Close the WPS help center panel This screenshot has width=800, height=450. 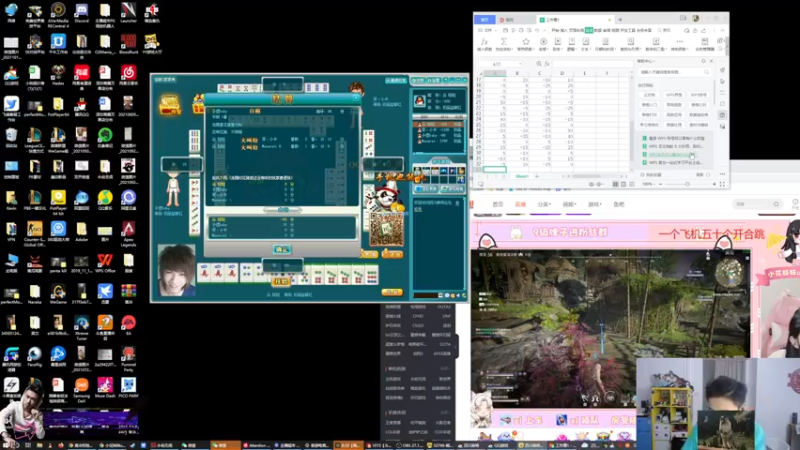711,61
